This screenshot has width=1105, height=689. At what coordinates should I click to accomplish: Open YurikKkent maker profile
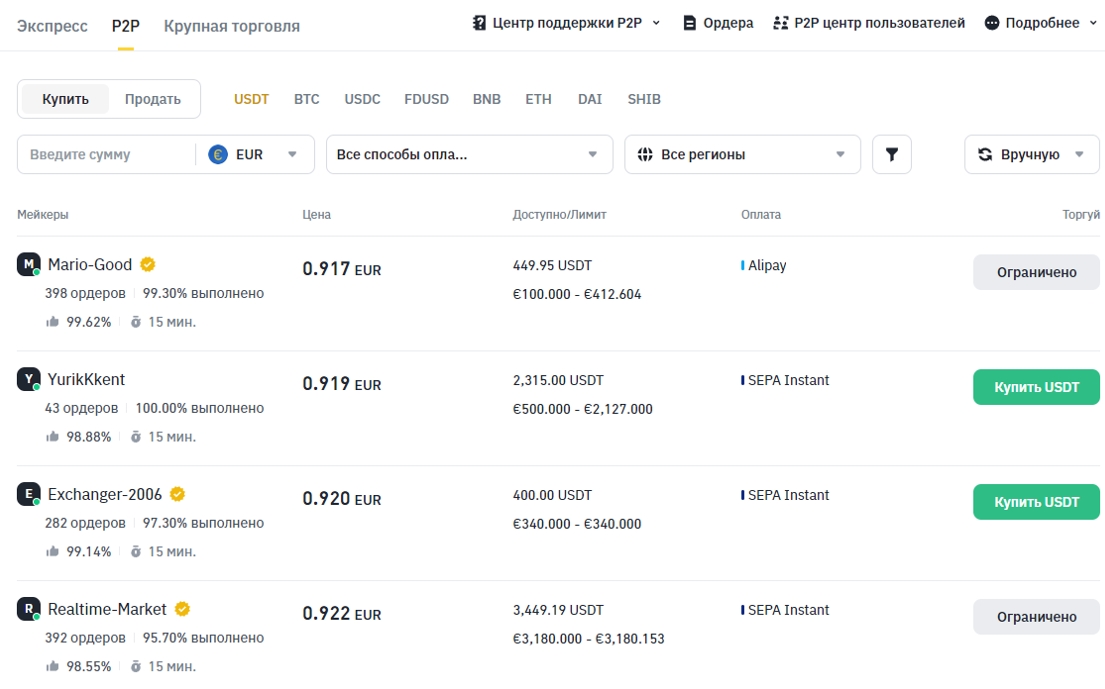click(86, 379)
